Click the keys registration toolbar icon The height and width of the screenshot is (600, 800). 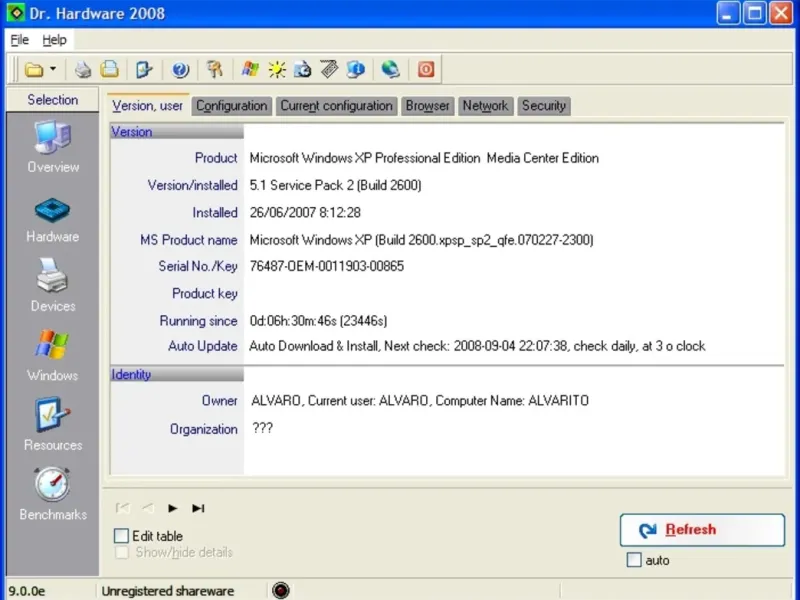point(215,69)
